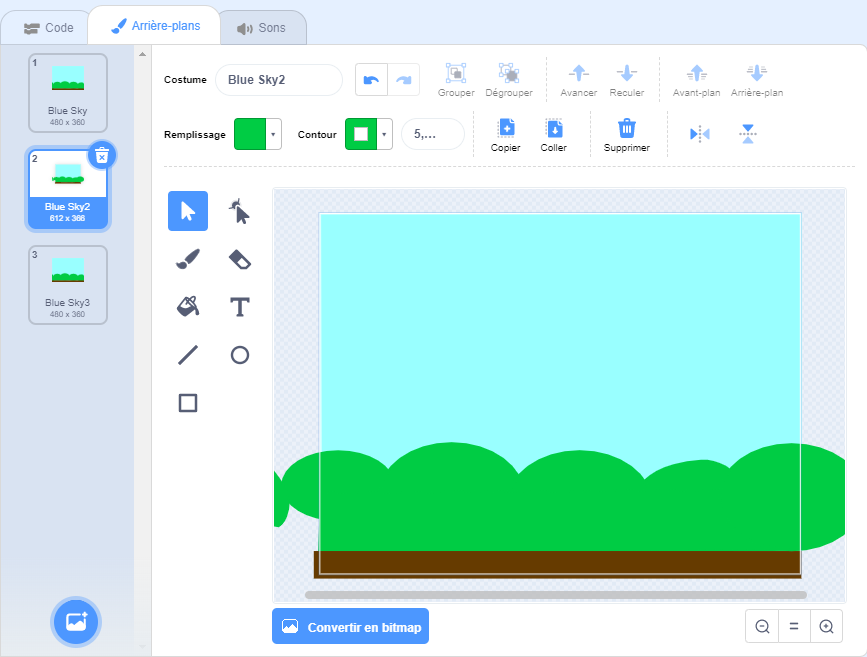Delete the Blue Sky2 backdrop
Viewport: 867px width, 657px height.
pos(102,156)
